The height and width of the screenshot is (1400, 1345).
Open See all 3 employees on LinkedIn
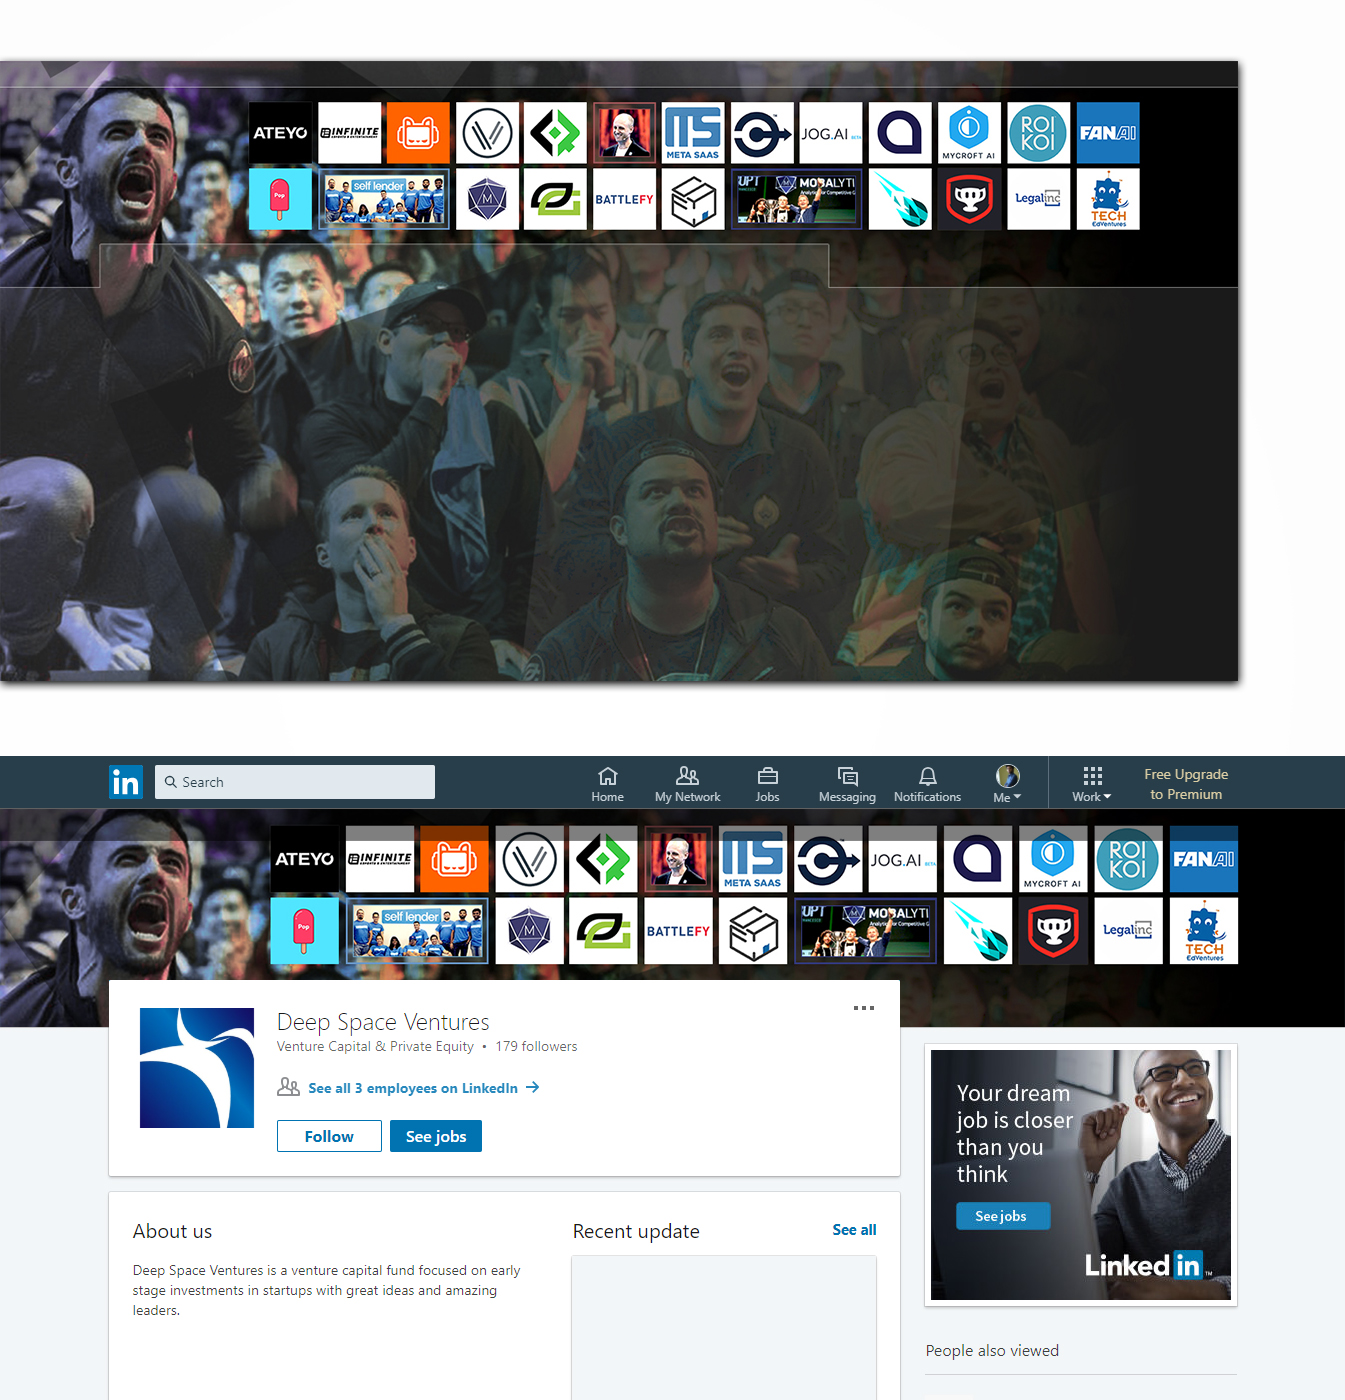coord(413,1088)
